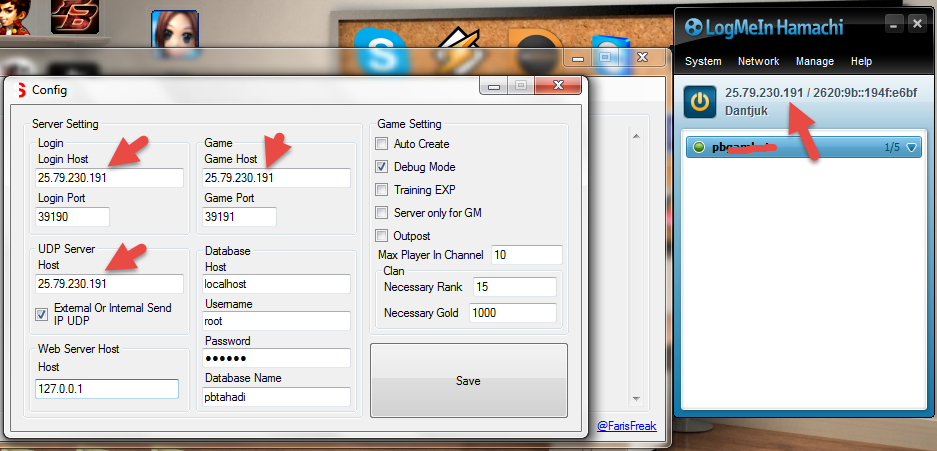Click scrollbar down arrow in background window

[x=636, y=398]
